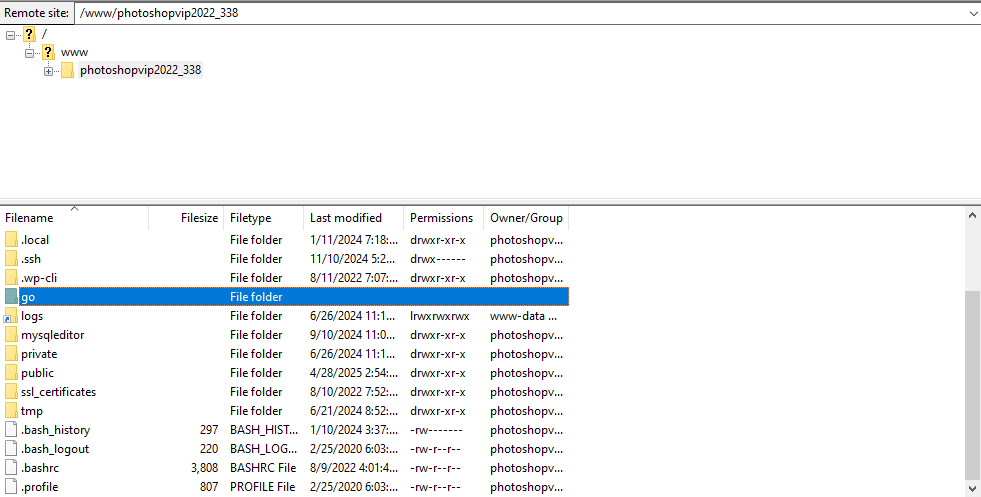Click the 3,808 filesize of .bashrc
The width and height of the screenshot is (981, 497).
click(x=205, y=468)
